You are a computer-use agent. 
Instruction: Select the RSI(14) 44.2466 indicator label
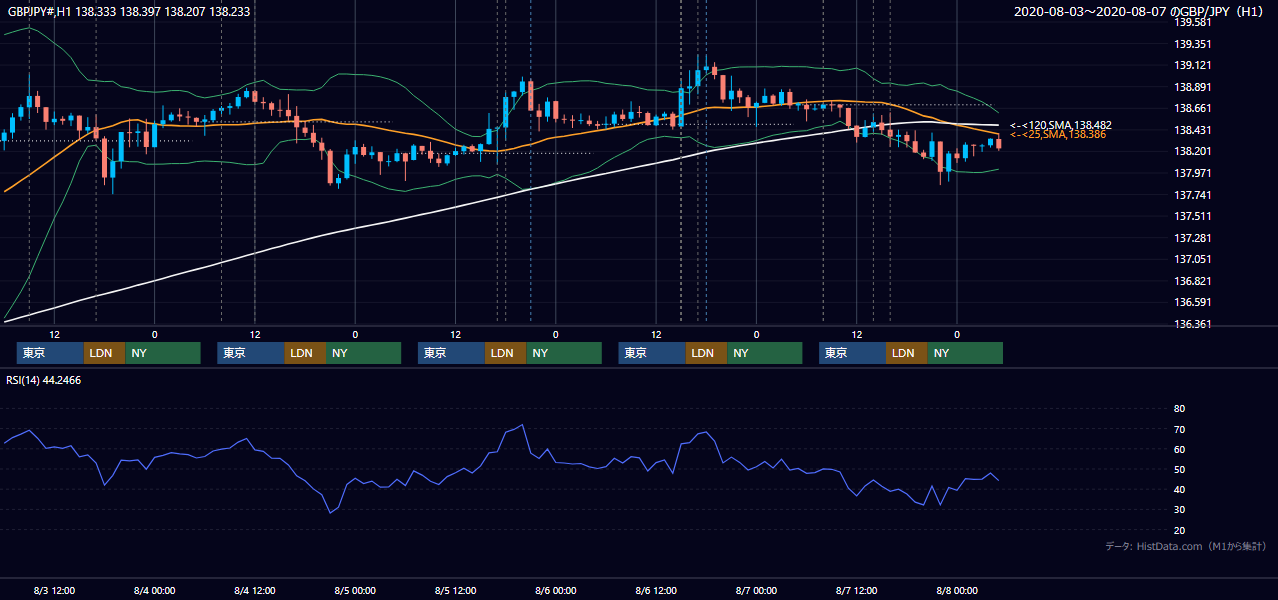point(44,379)
